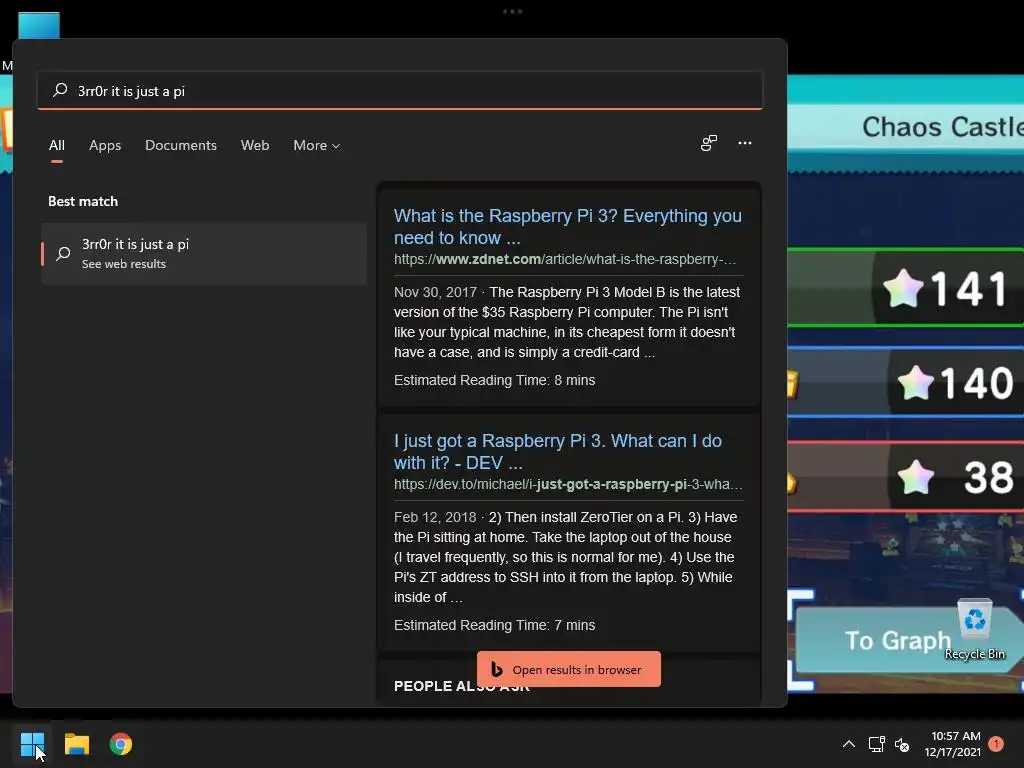Select the best match '3rr0r it is just a pi'
Viewport: 1024px width, 768px height.
(x=204, y=253)
